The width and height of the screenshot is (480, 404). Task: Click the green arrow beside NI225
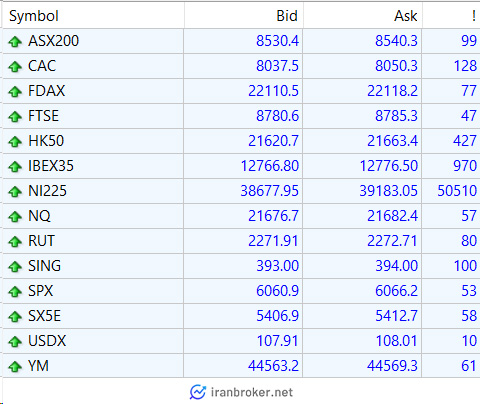tap(15, 192)
